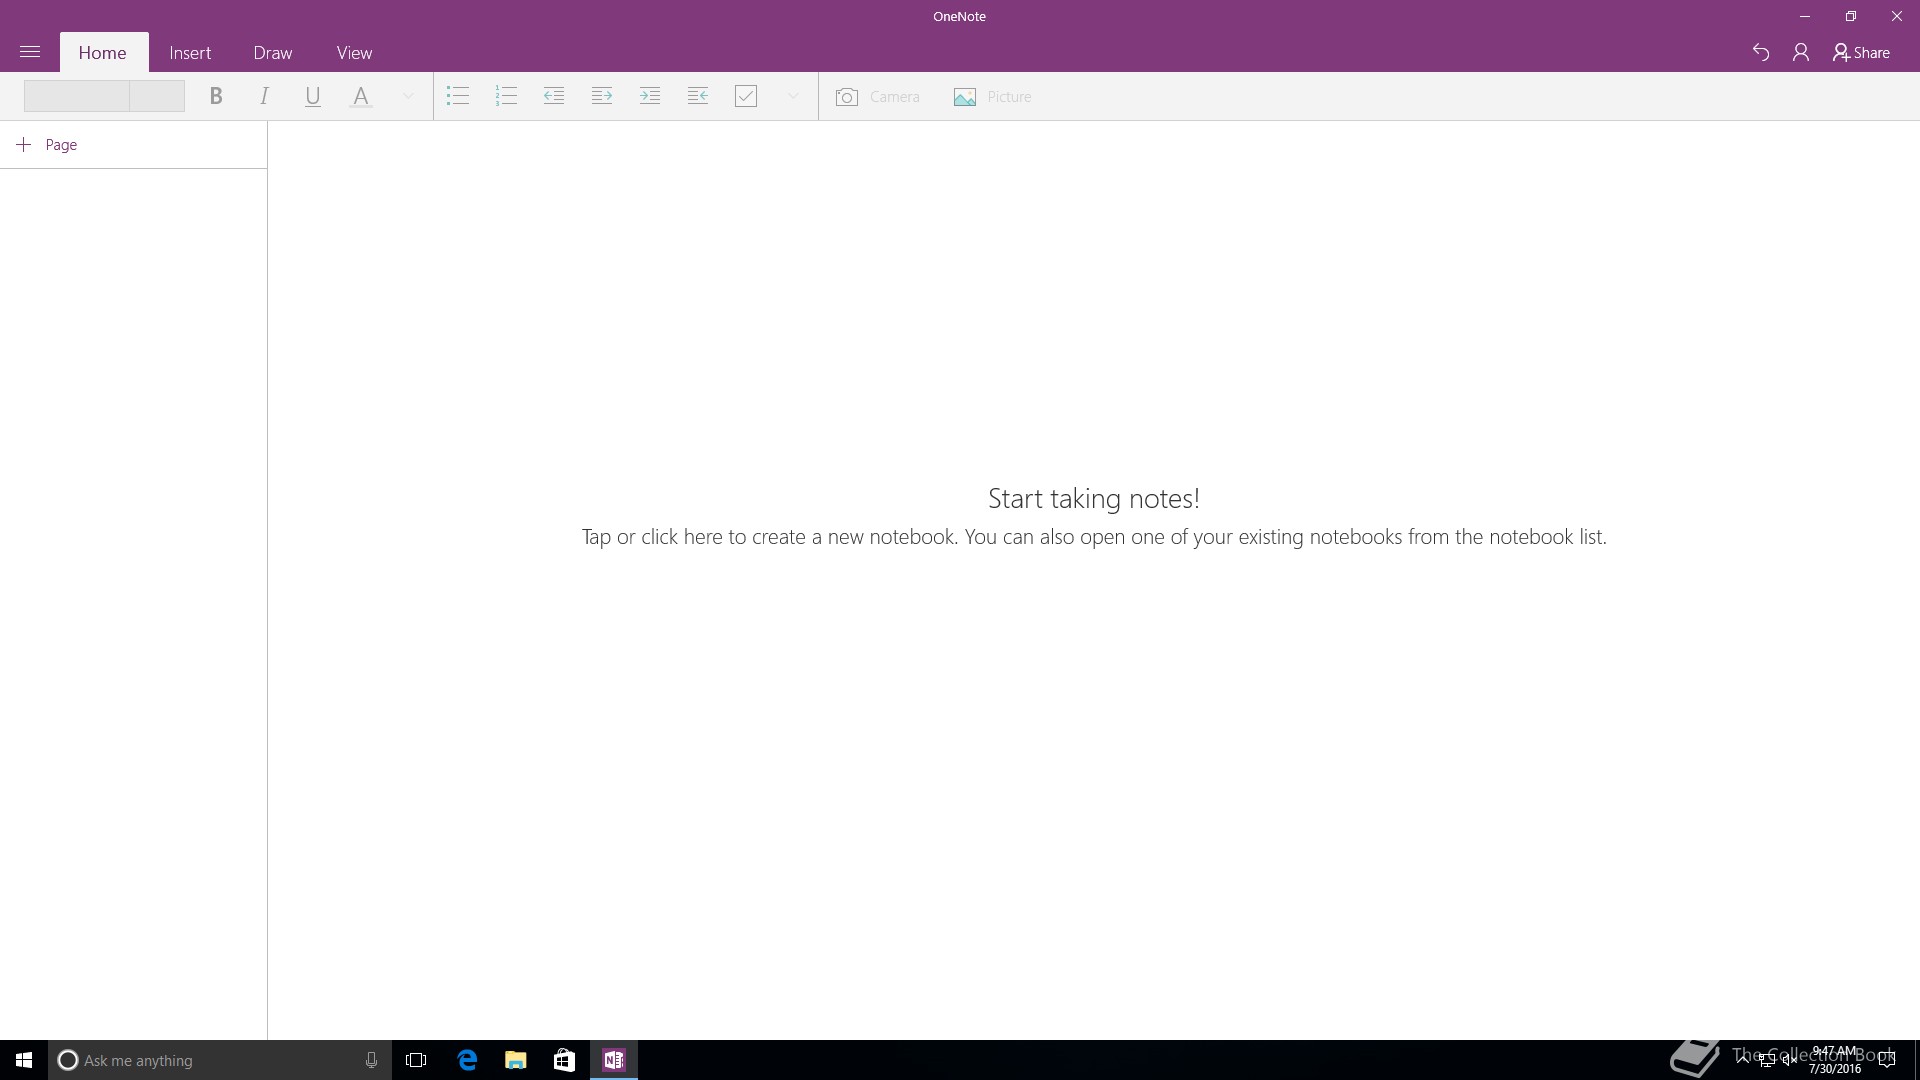1920x1080 pixels.
Task: Open the account profile icon
Action: click(1801, 52)
